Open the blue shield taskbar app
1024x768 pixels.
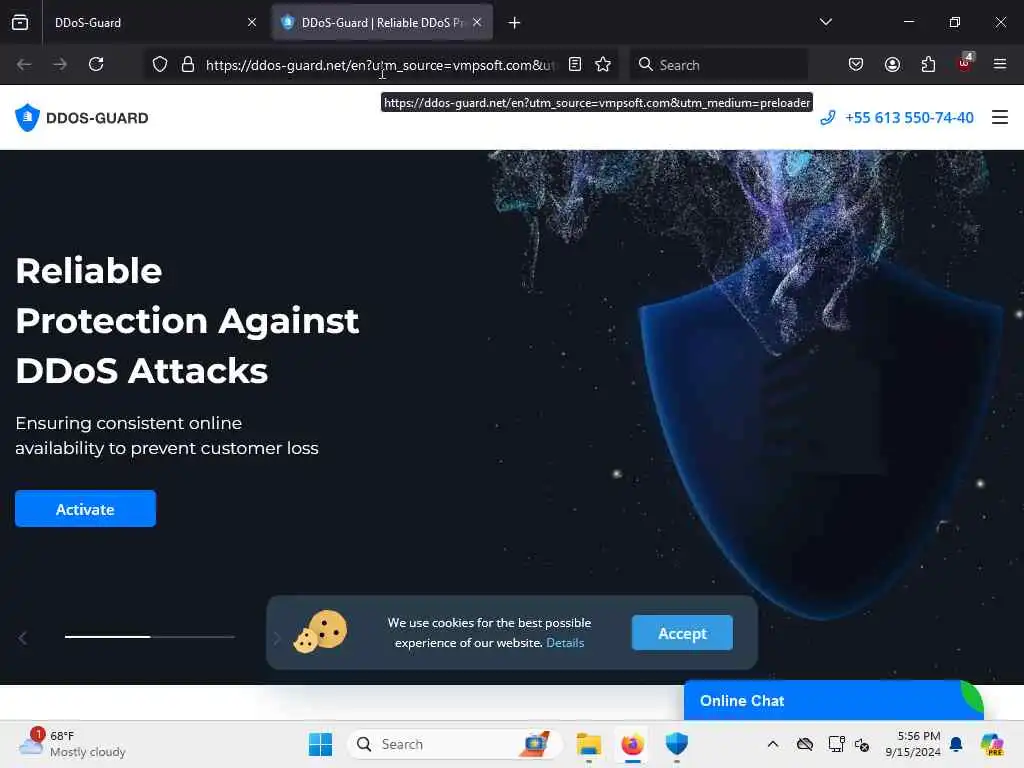(x=677, y=744)
